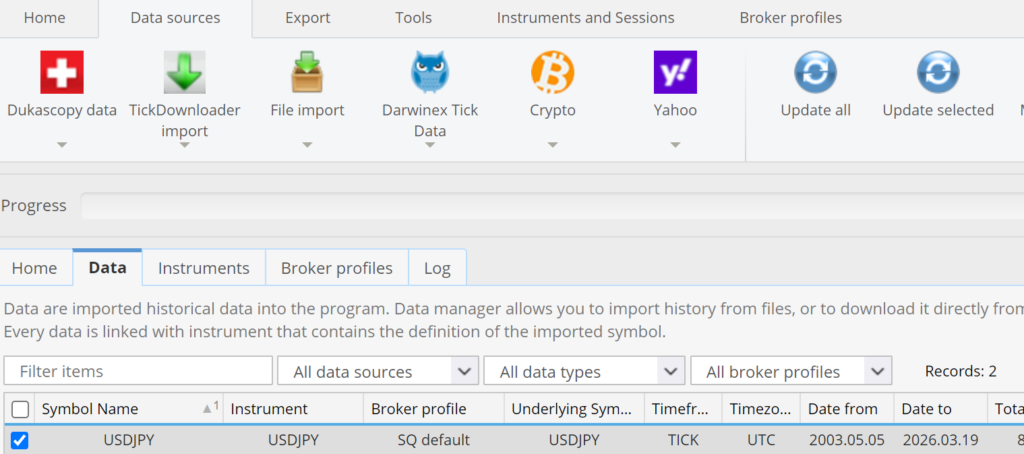Switch to the Log tab

[x=437, y=268]
